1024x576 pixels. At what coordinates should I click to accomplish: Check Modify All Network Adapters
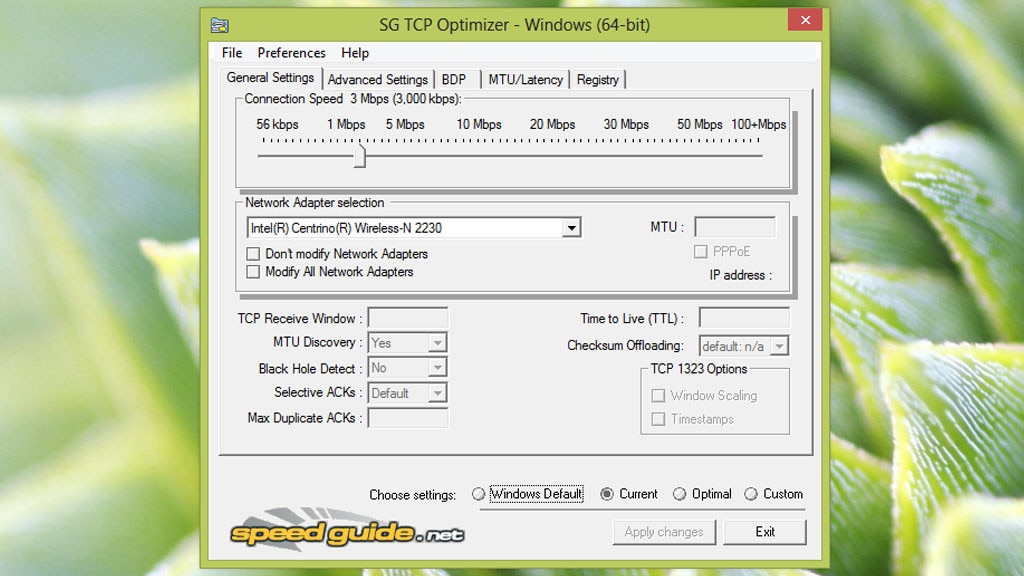pos(253,272)
